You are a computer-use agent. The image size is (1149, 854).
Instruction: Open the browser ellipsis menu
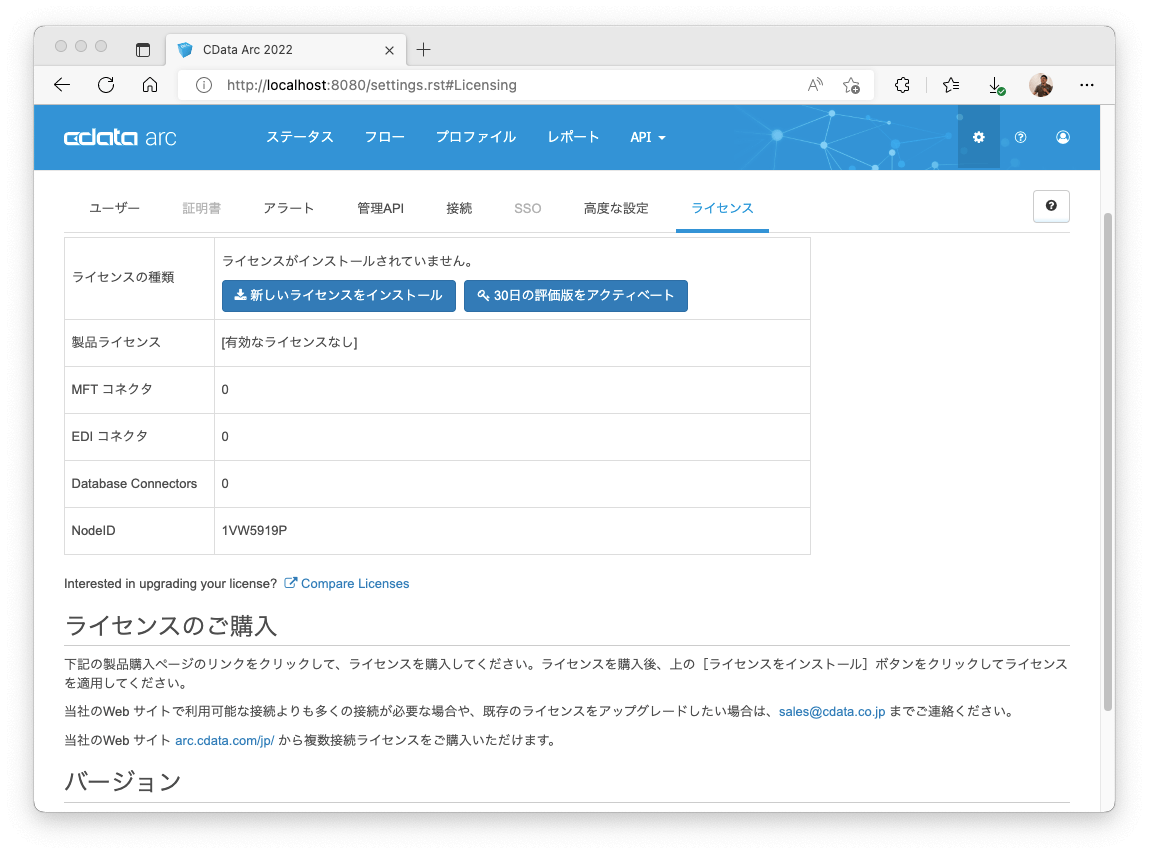click(1087, 85)
